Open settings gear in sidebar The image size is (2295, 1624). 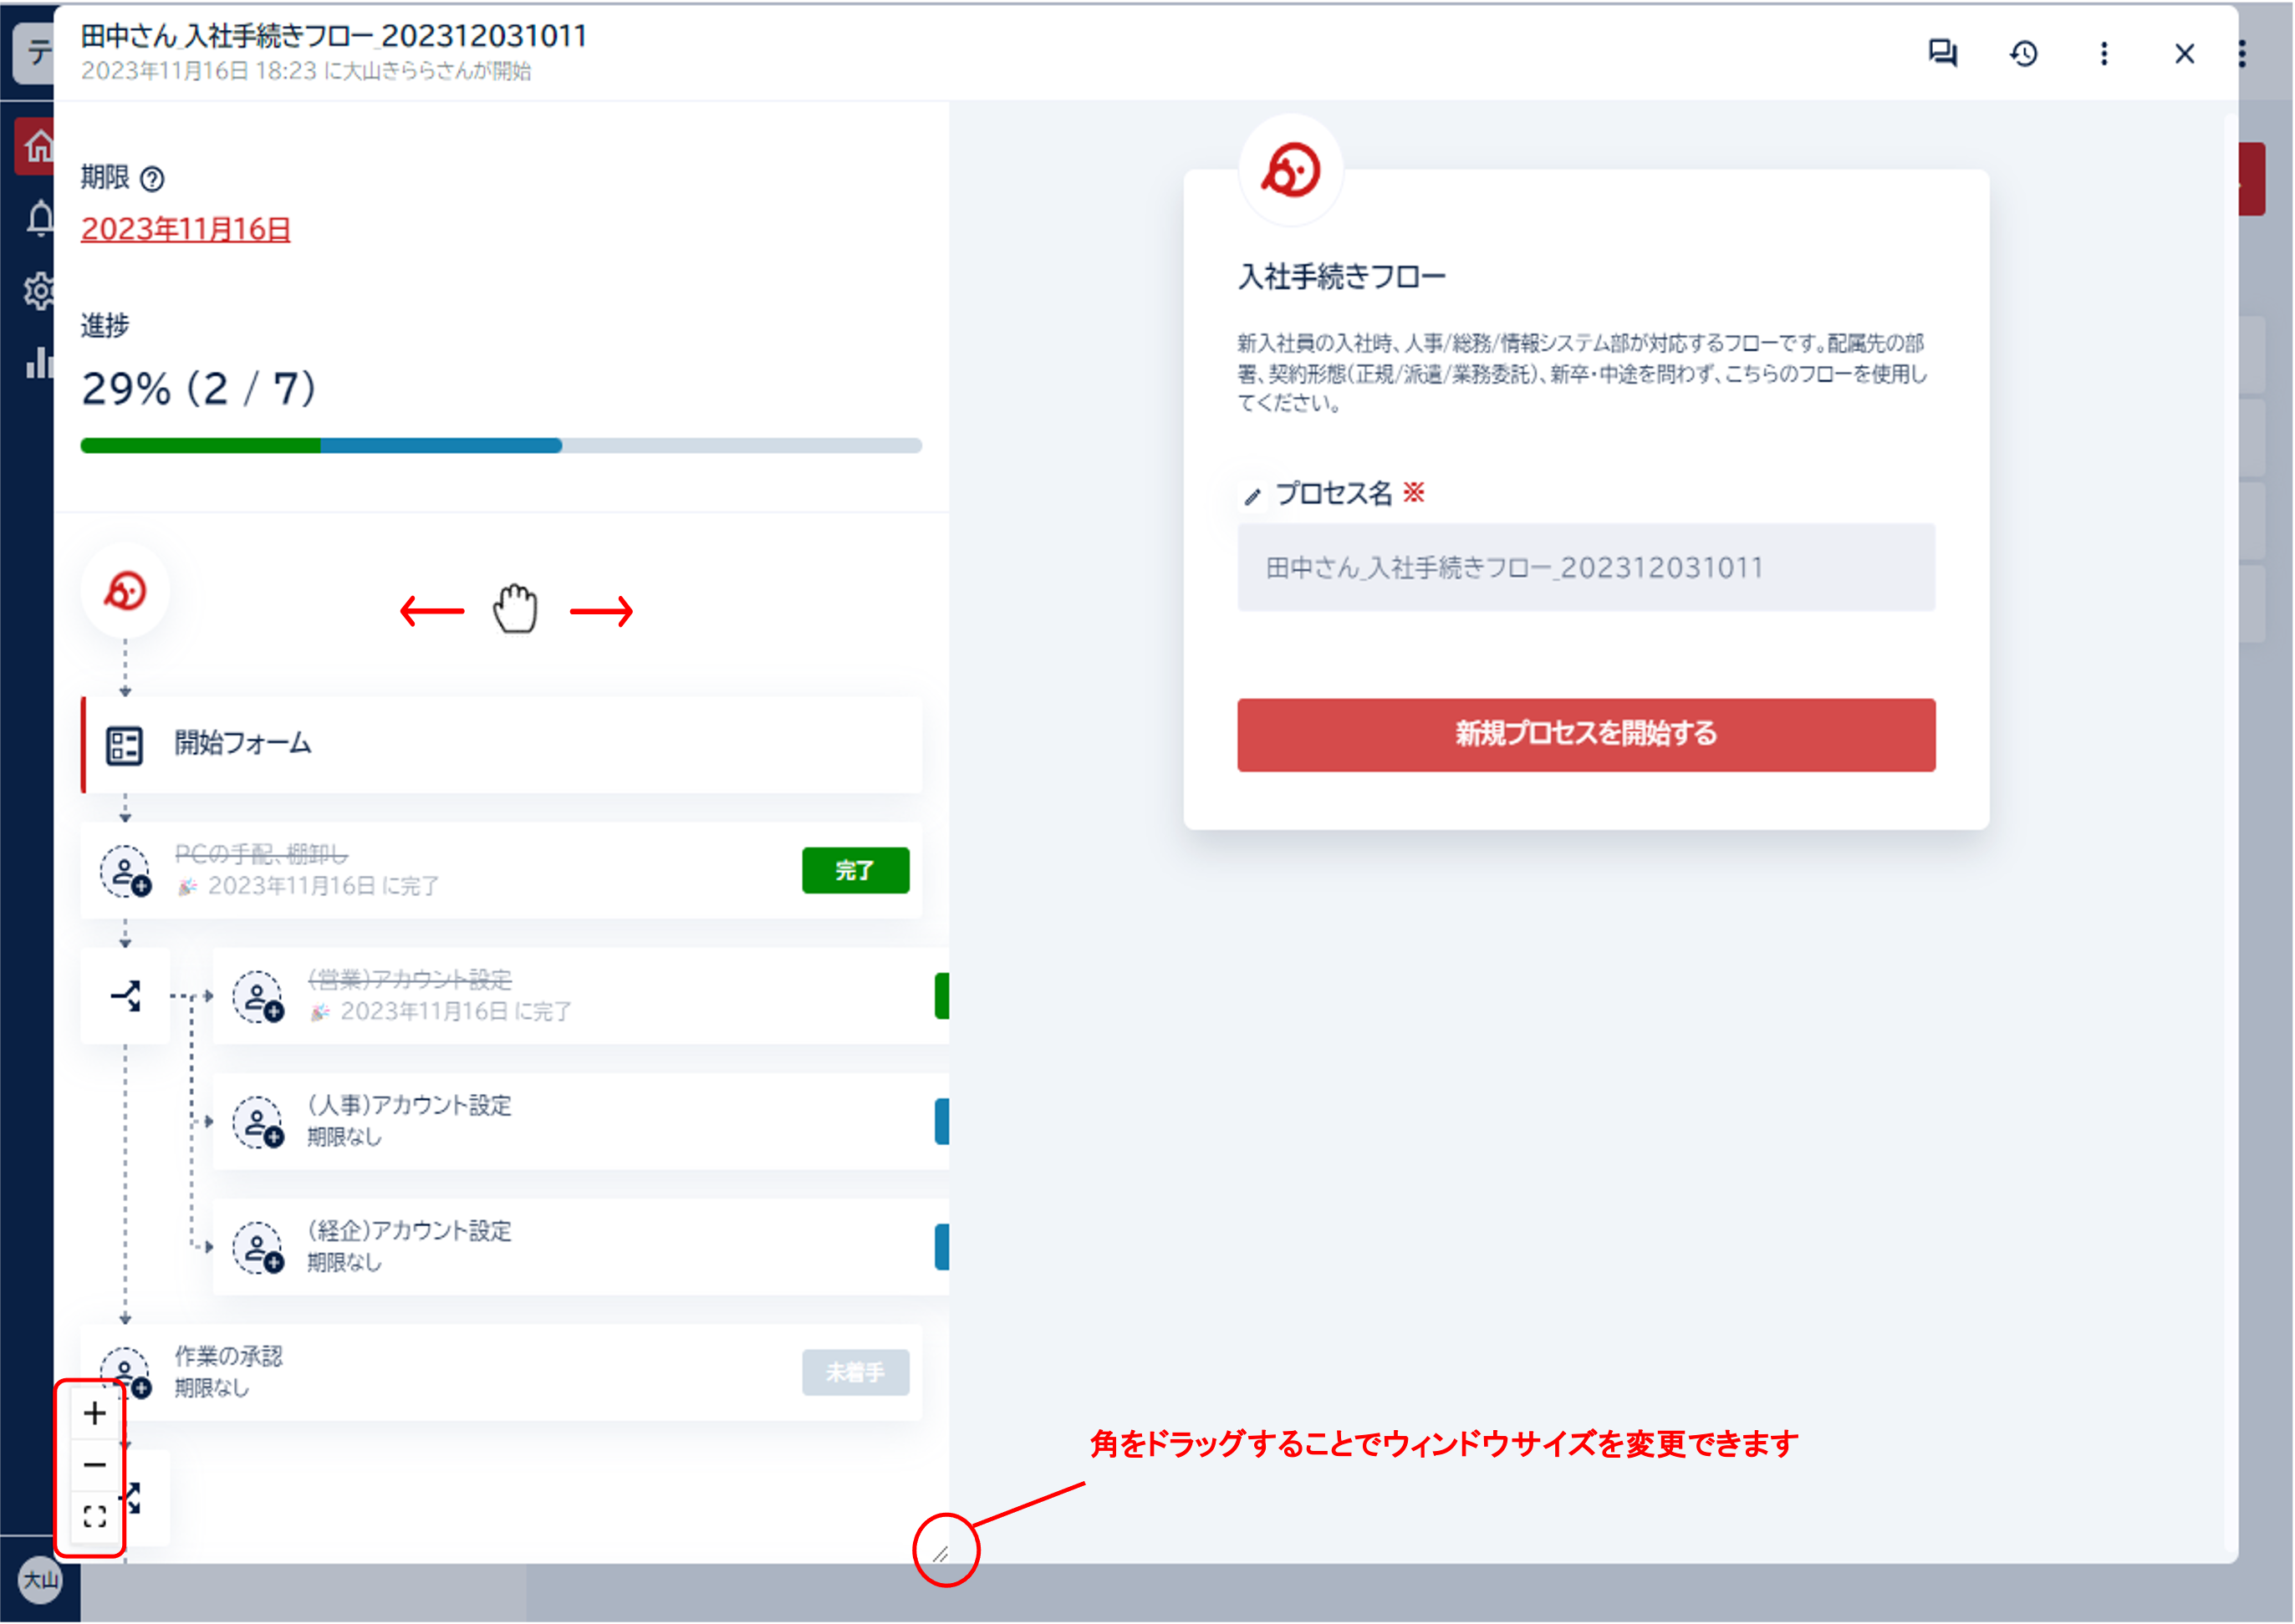tap(39, 291)
